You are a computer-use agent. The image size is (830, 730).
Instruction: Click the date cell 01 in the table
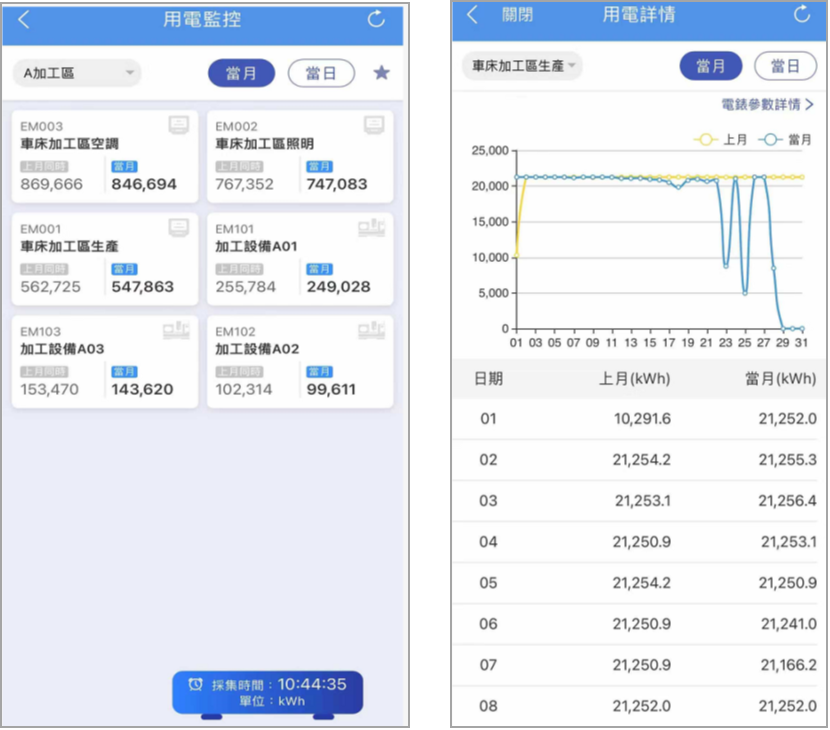[488, 419]
